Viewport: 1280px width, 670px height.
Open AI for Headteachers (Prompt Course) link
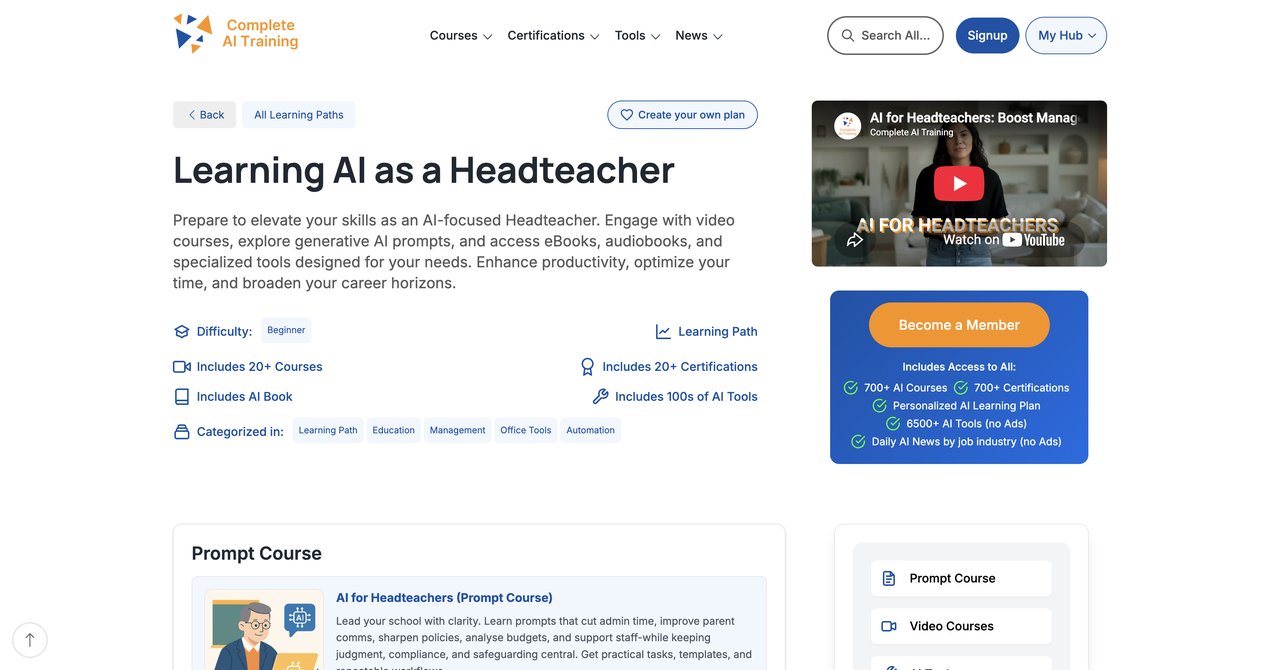tap(444, 598)
